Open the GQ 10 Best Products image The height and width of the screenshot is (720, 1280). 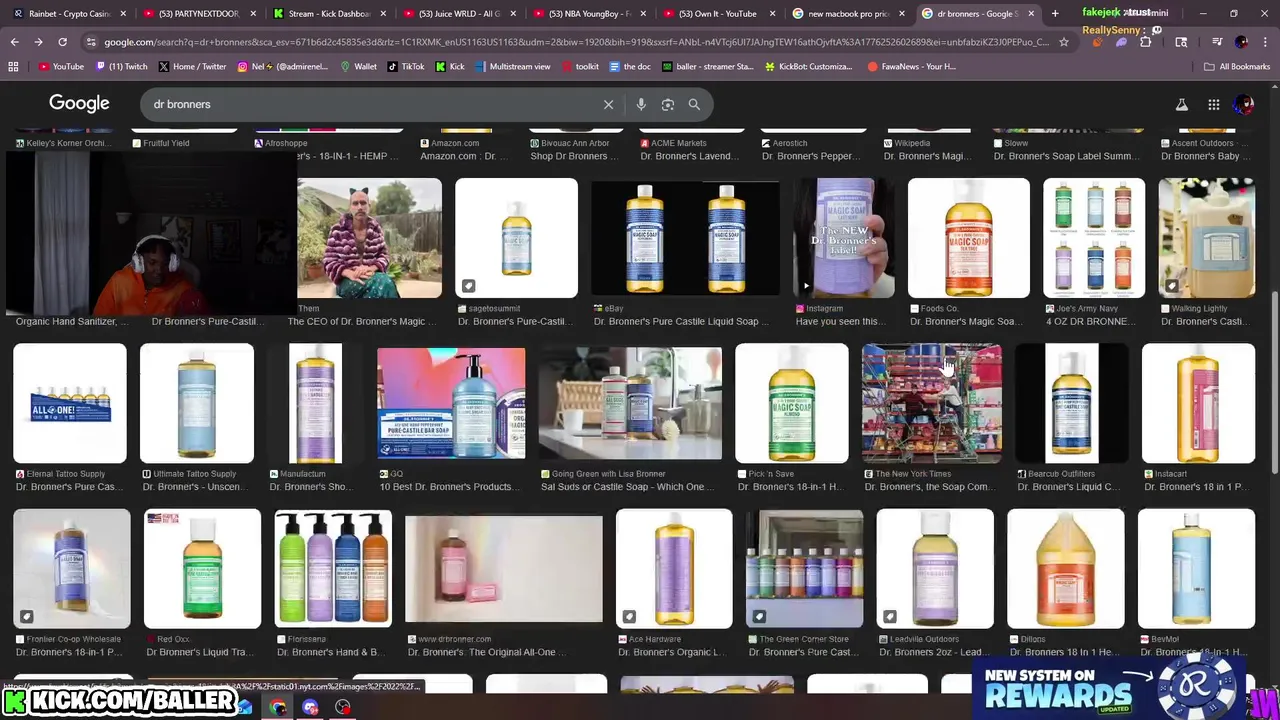click(x=451, y=403)
